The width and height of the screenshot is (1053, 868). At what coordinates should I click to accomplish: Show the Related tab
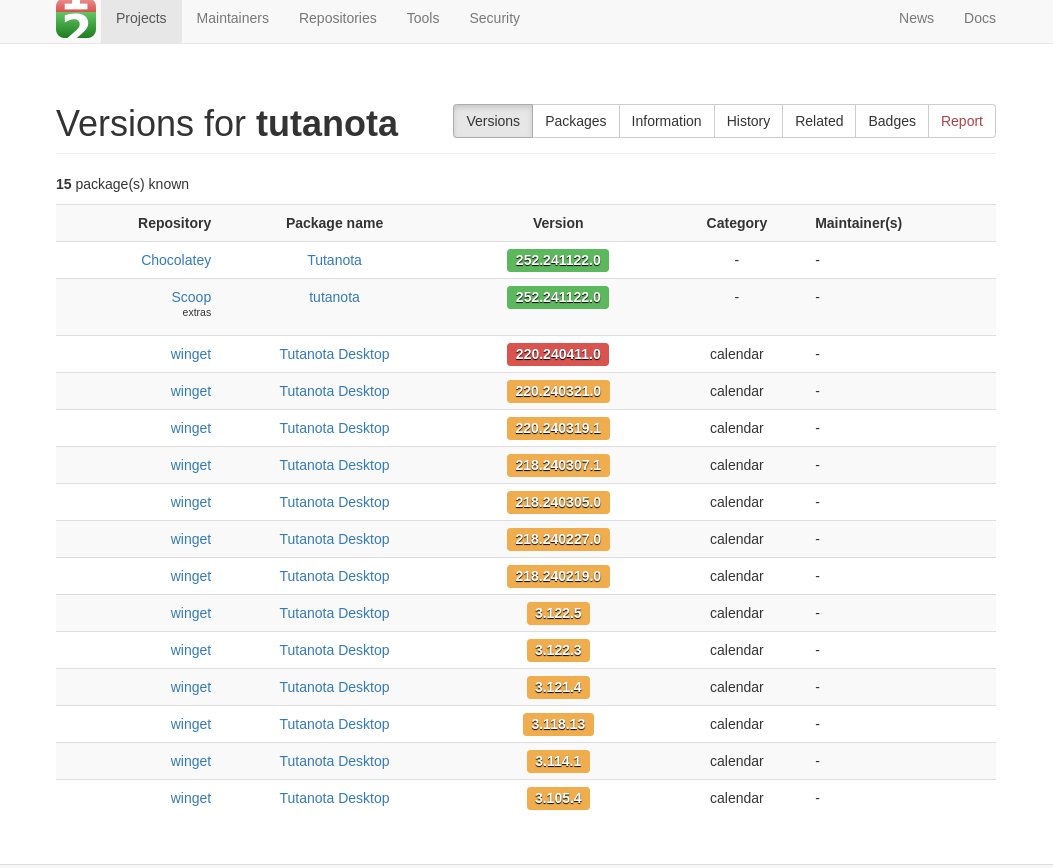tap(819, 121)
